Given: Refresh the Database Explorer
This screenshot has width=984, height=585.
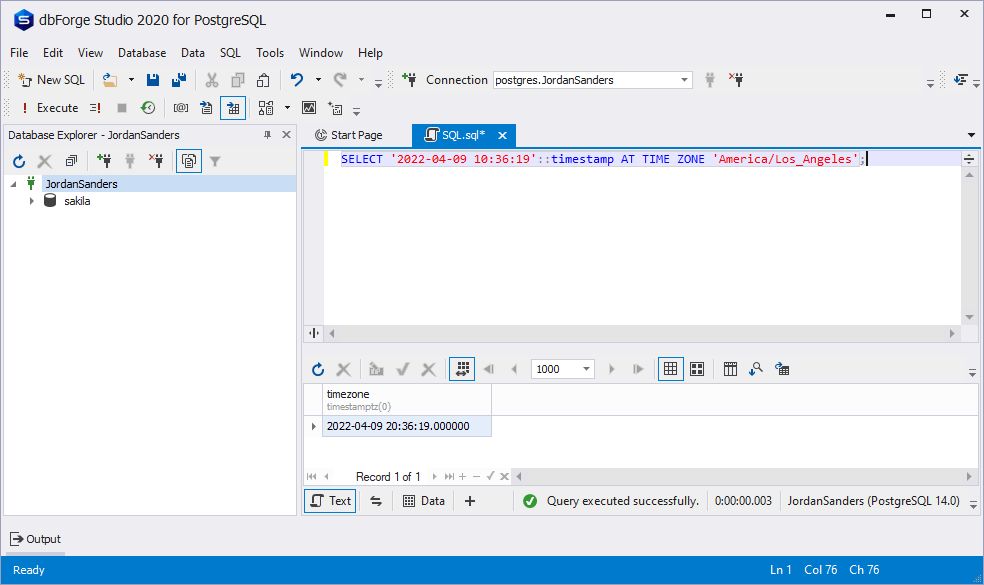Looking at the screenshot, I should (x=18, y=160).
